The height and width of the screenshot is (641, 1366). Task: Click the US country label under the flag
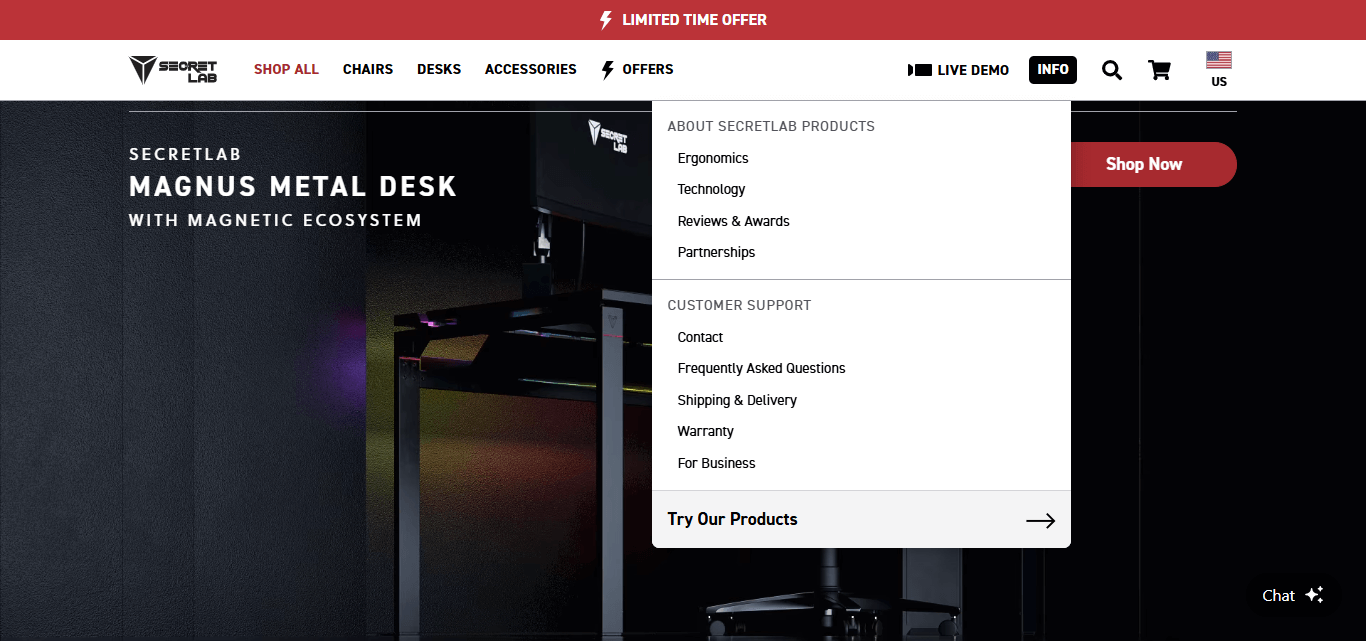(1219, 82)
